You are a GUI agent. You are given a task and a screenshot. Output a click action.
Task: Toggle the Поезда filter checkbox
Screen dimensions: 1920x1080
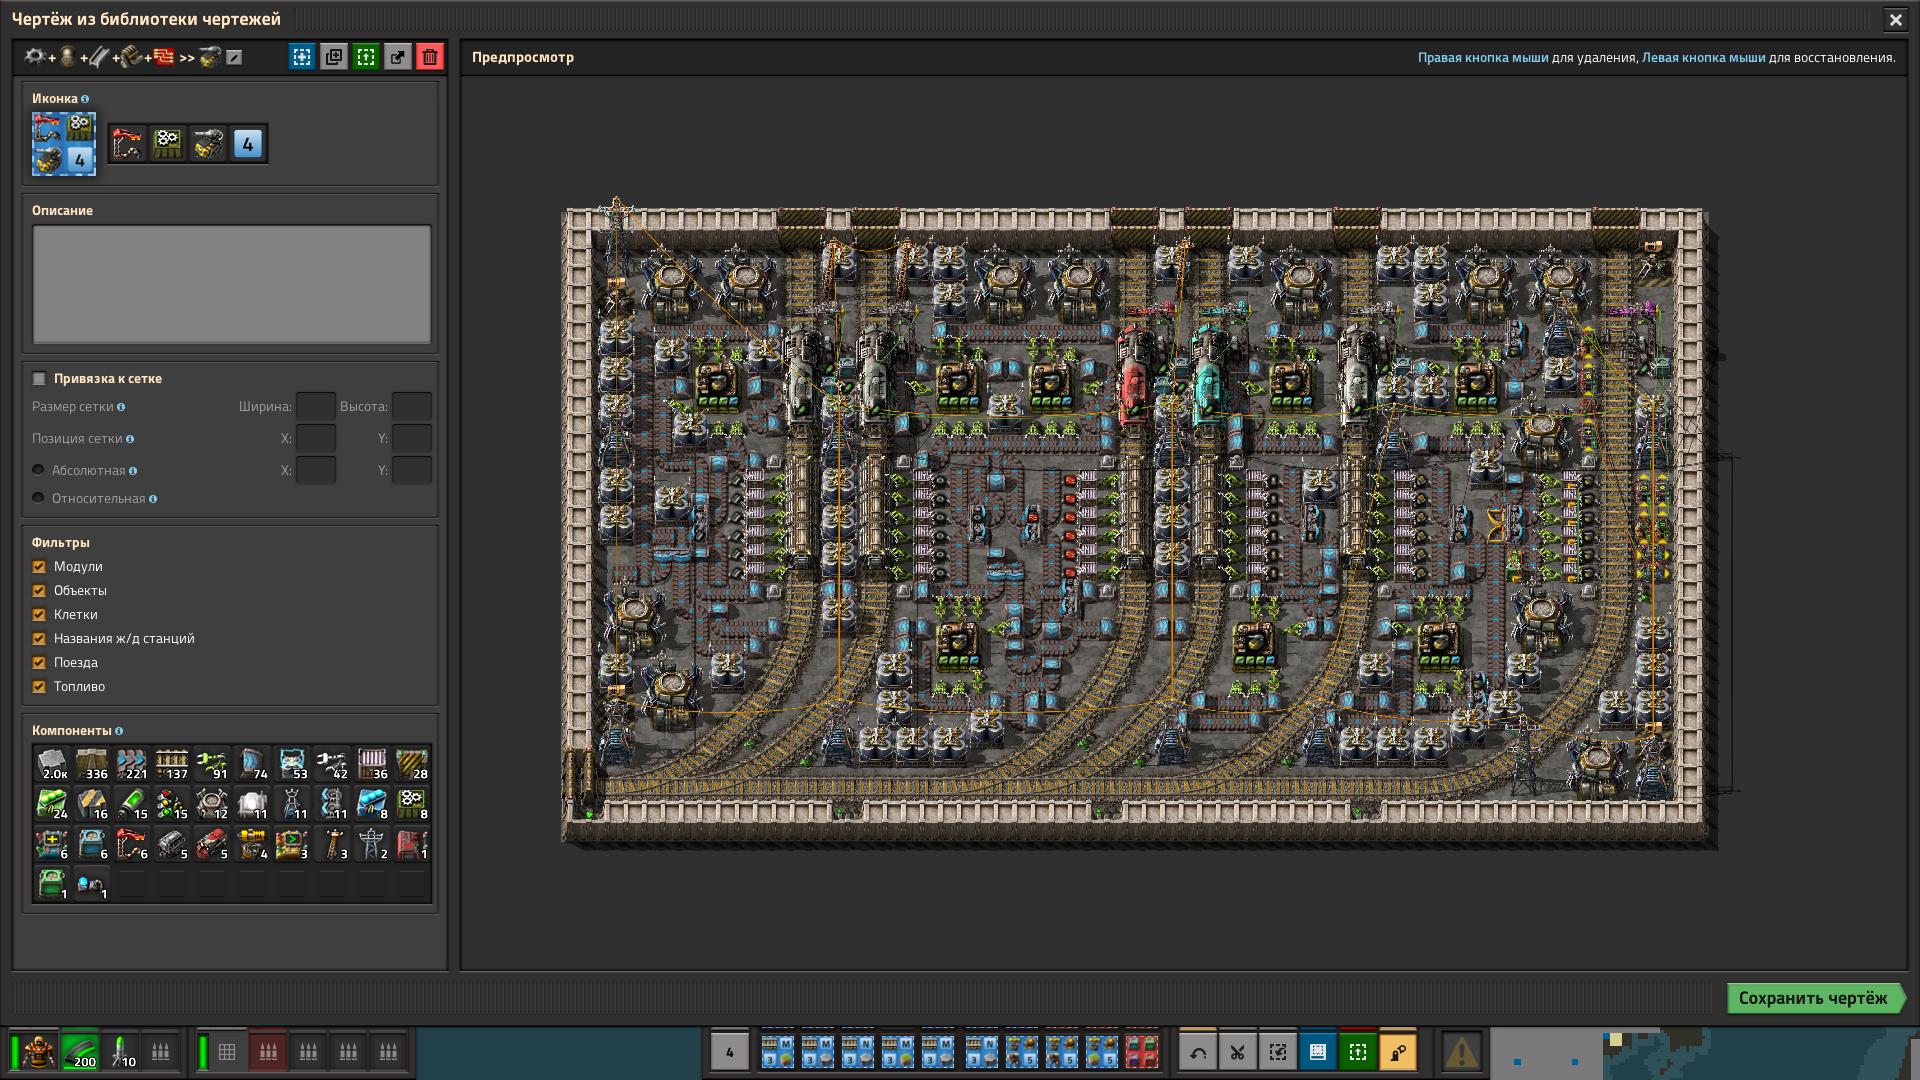[39, 663]
